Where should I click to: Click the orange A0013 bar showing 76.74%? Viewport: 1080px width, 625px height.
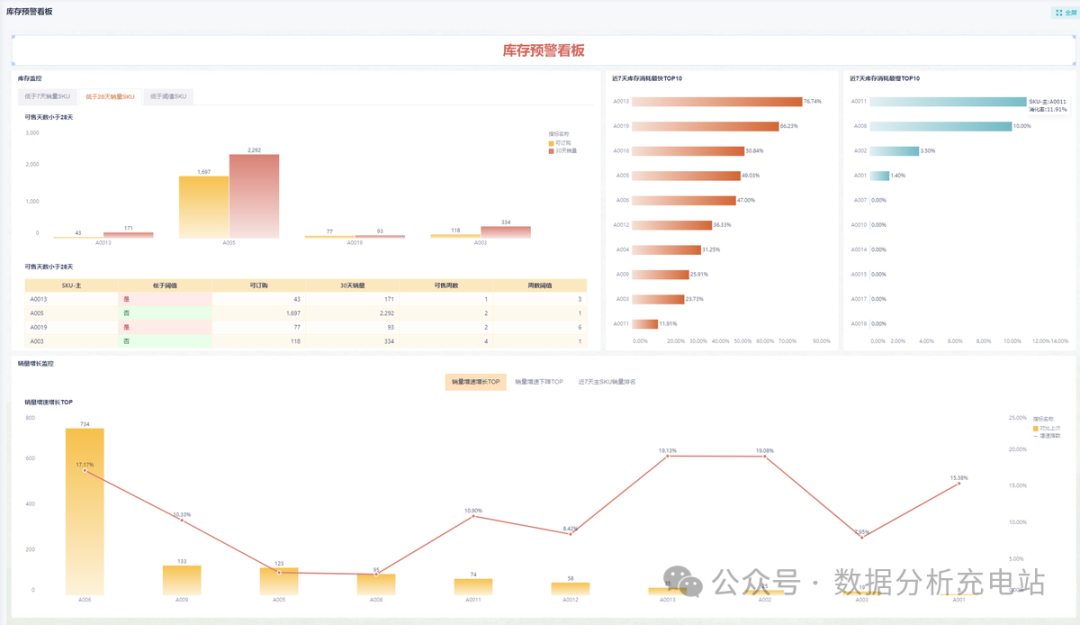717,101
